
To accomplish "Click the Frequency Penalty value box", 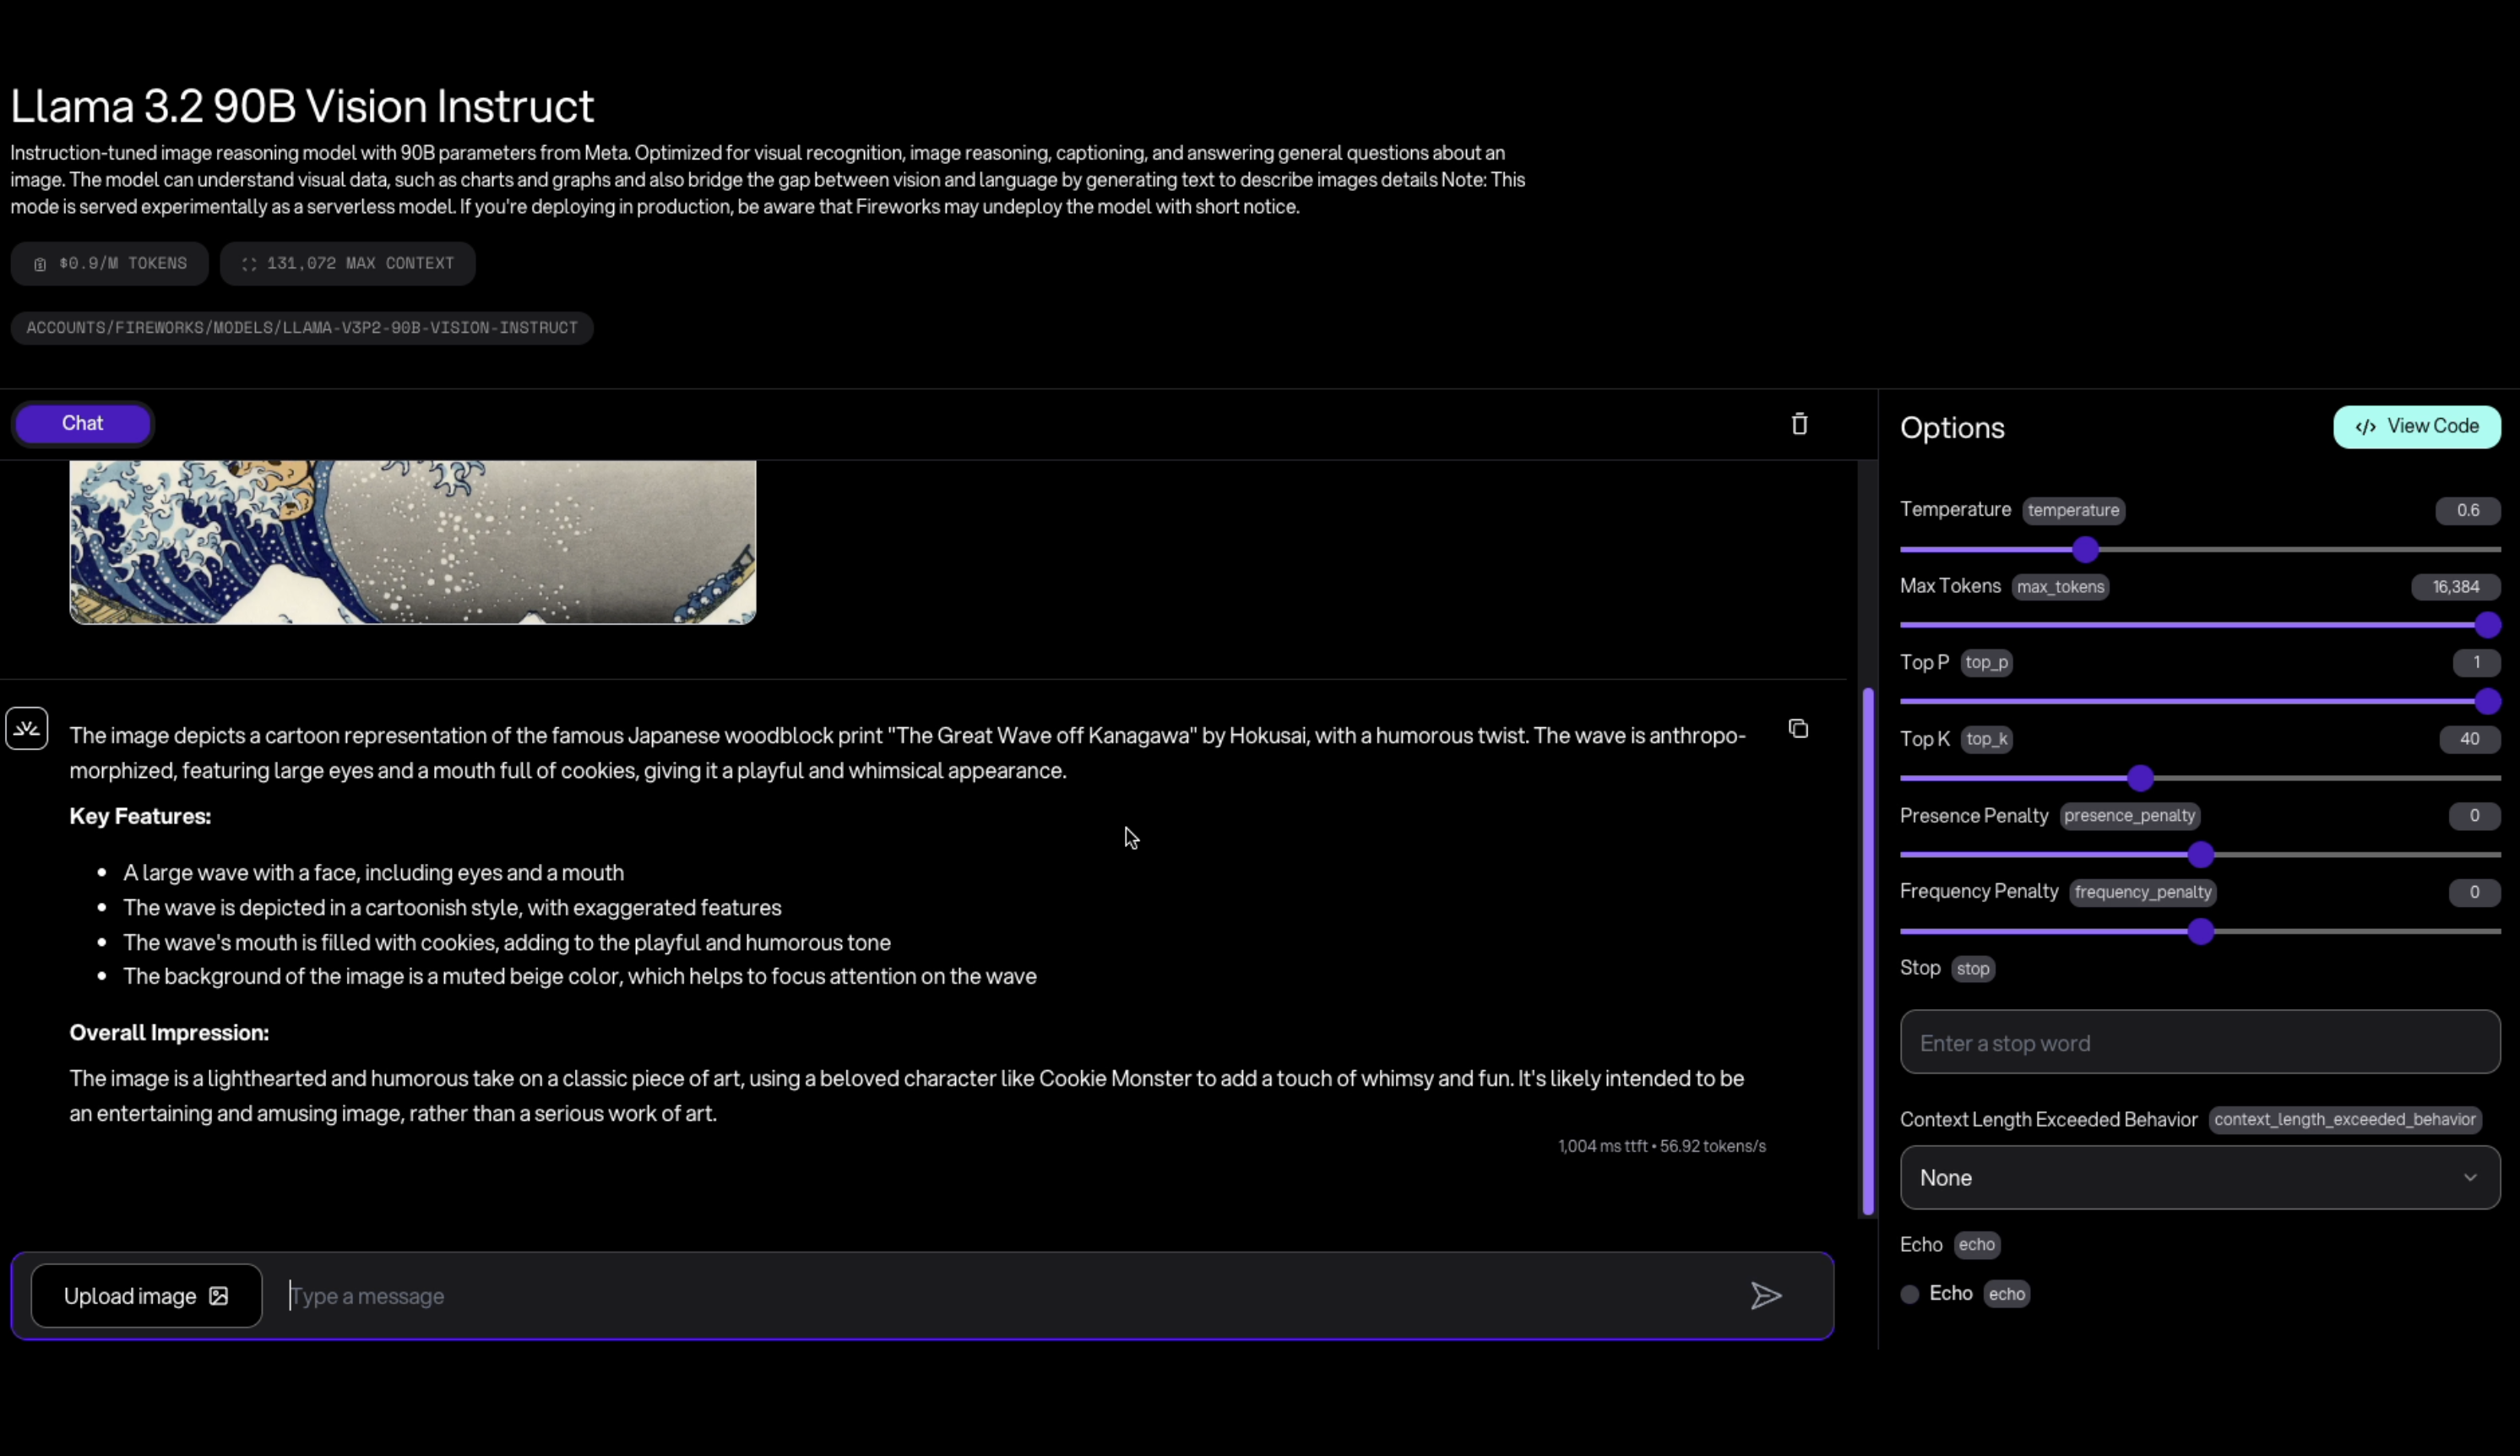I will click(x=2474, y=892).
